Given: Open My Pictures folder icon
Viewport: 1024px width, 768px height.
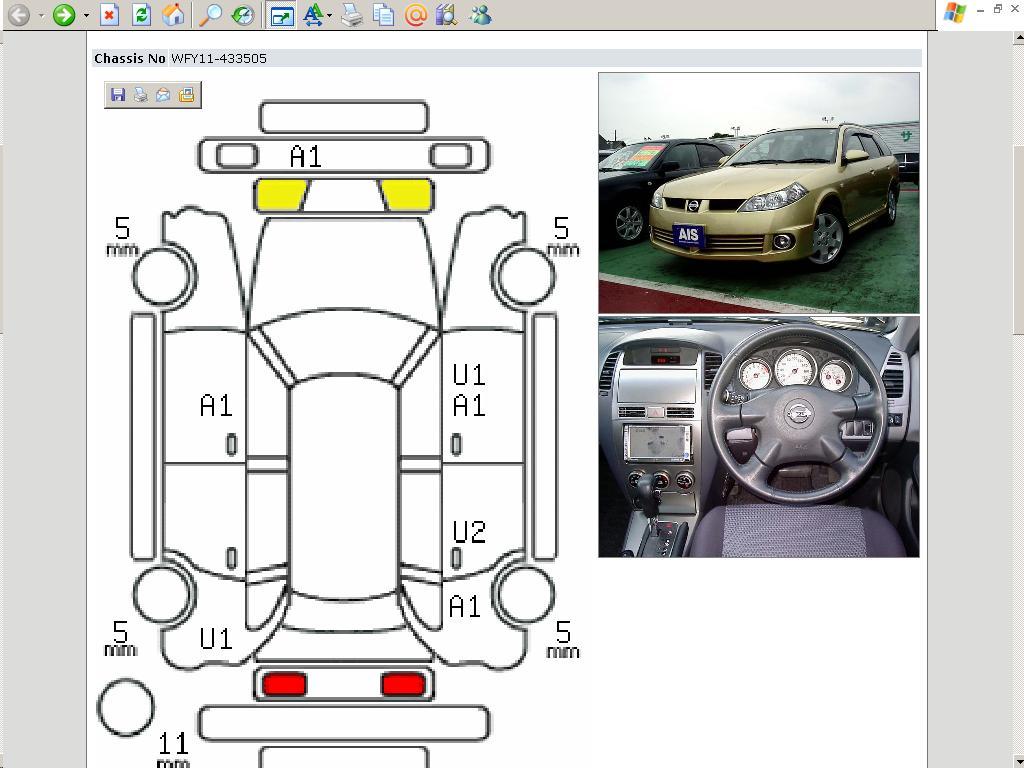Looking at the screenshot, I should (x=186, y=95).
